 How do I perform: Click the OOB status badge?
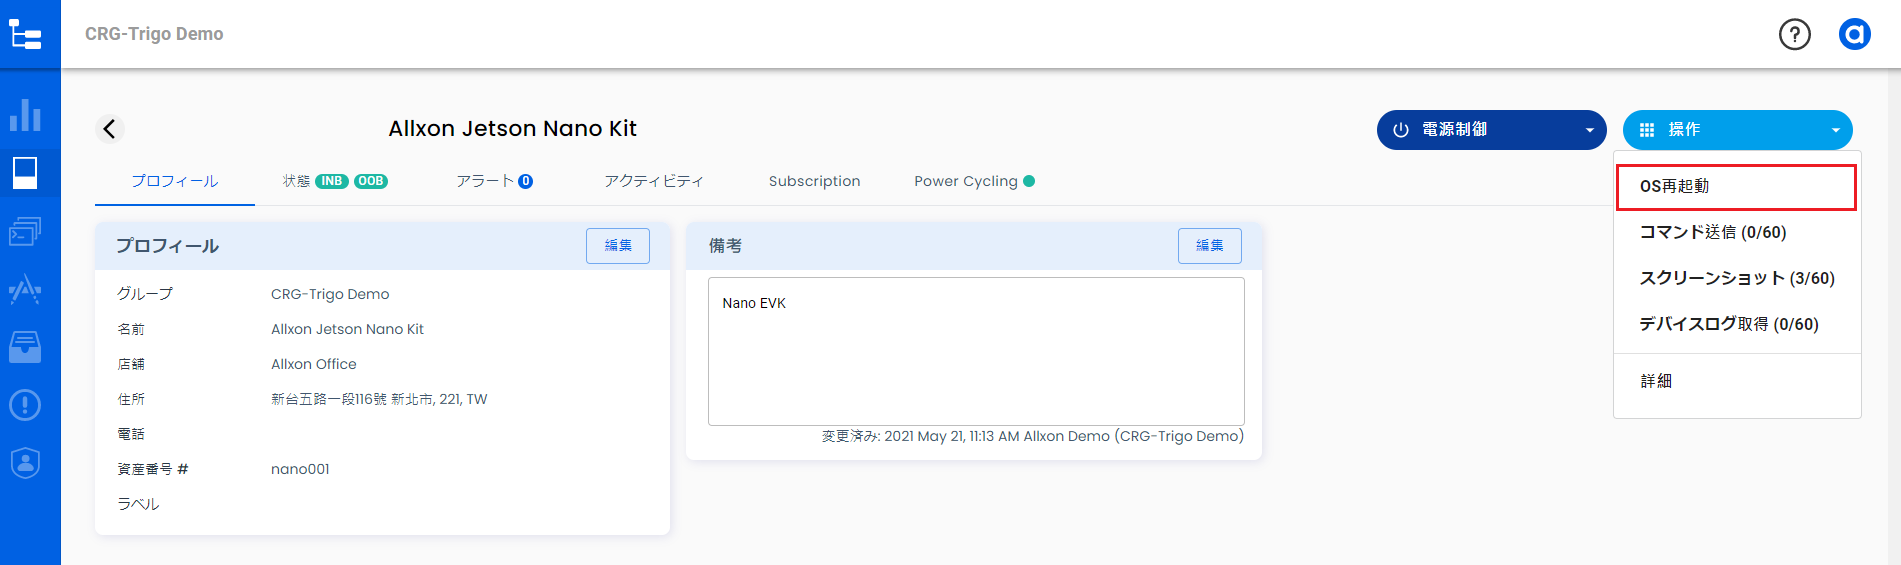[371, 181]
